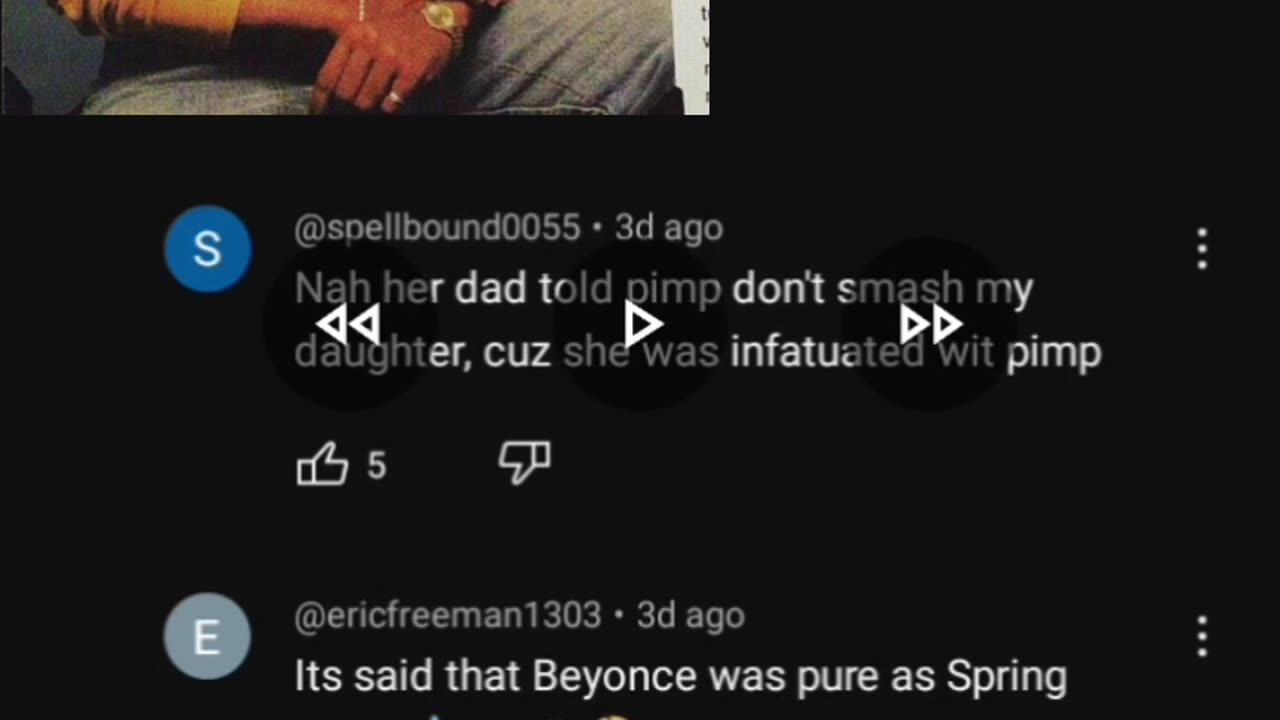Open the blue S profile avatar
The image size is (1280, 720).
207,249
